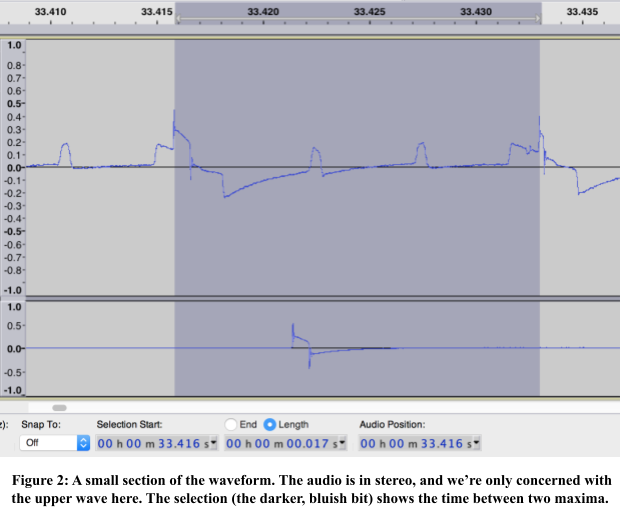Viewport: 620px width, 531px height.
Task: Click the Audio Position time field
Action: point(414,443)
